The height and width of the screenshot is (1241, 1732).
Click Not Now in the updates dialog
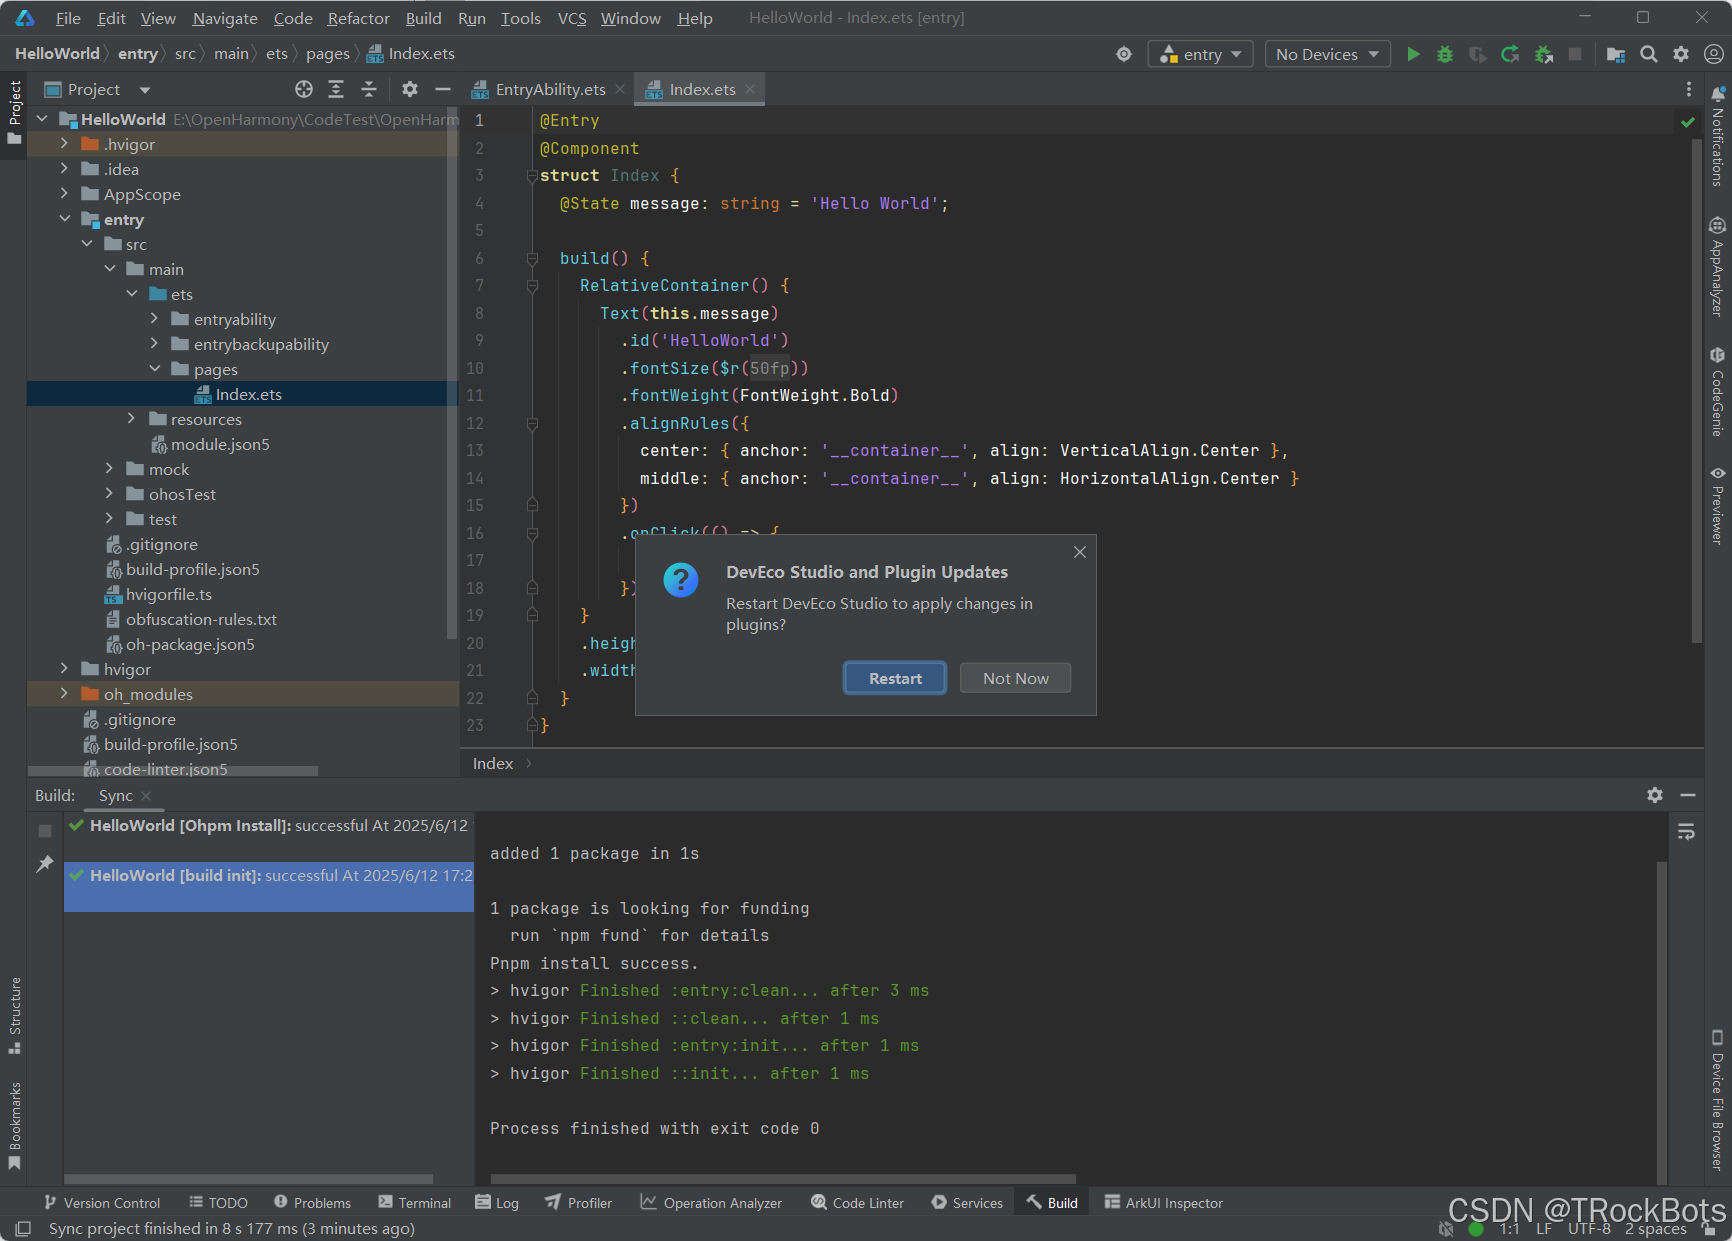(1015, 678)
